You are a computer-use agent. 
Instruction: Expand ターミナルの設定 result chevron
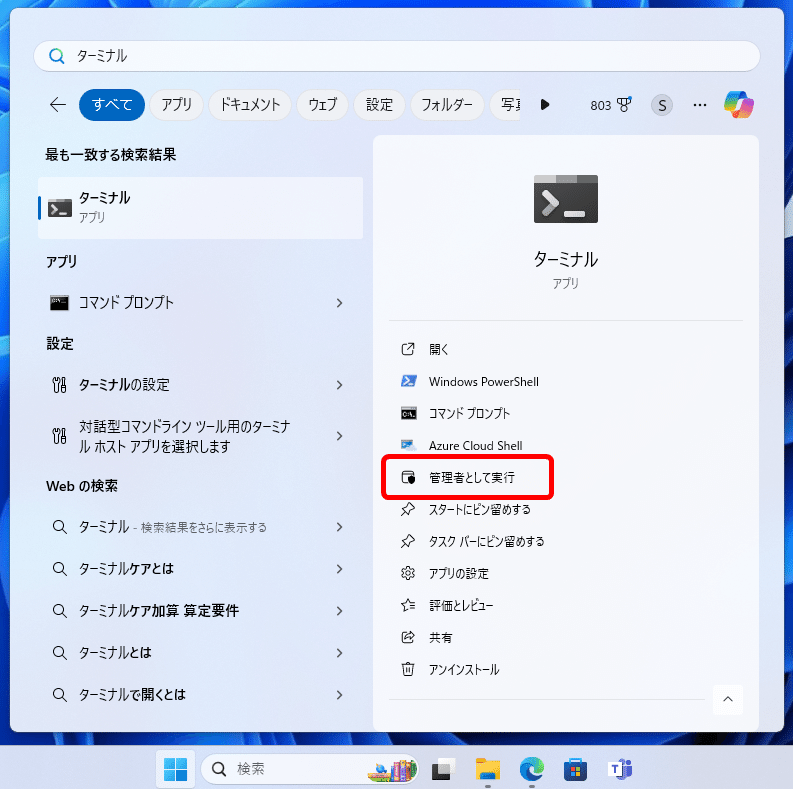[x=339, y=385]
